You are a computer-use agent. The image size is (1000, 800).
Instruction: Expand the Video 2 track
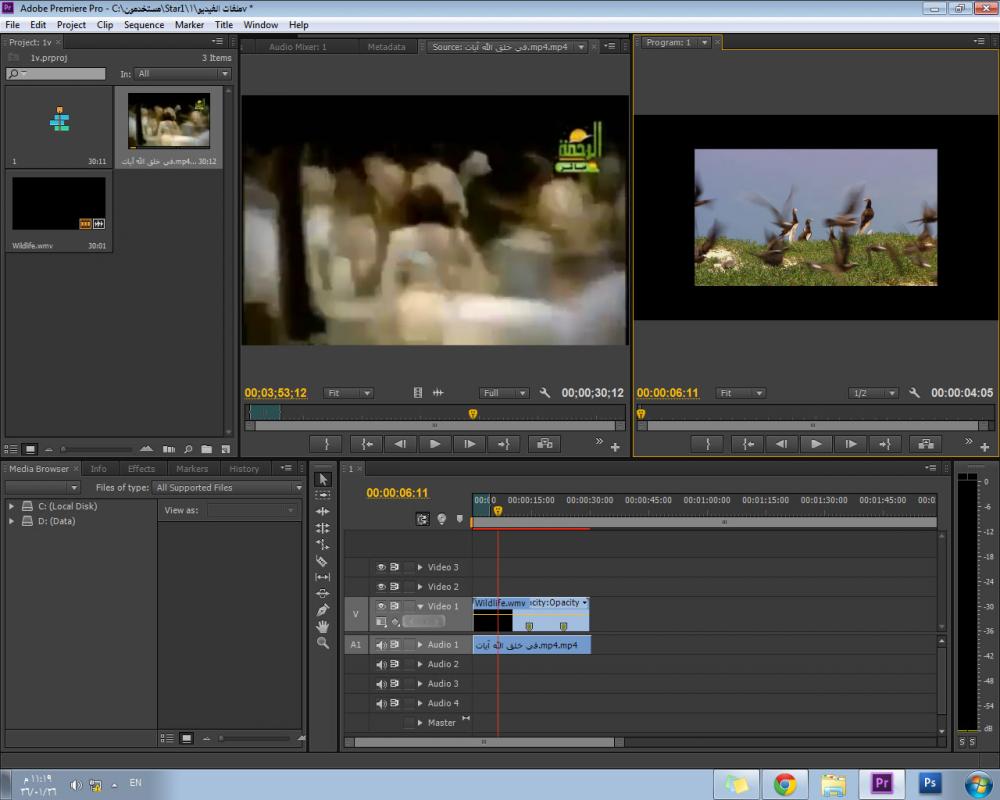tap(420, 587)
